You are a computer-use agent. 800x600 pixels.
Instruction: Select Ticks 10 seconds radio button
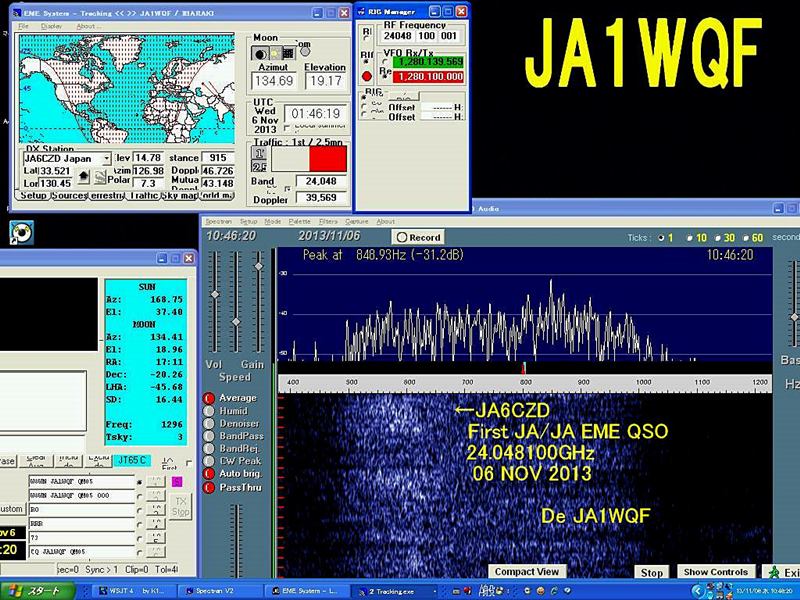[x=690, y=238]
